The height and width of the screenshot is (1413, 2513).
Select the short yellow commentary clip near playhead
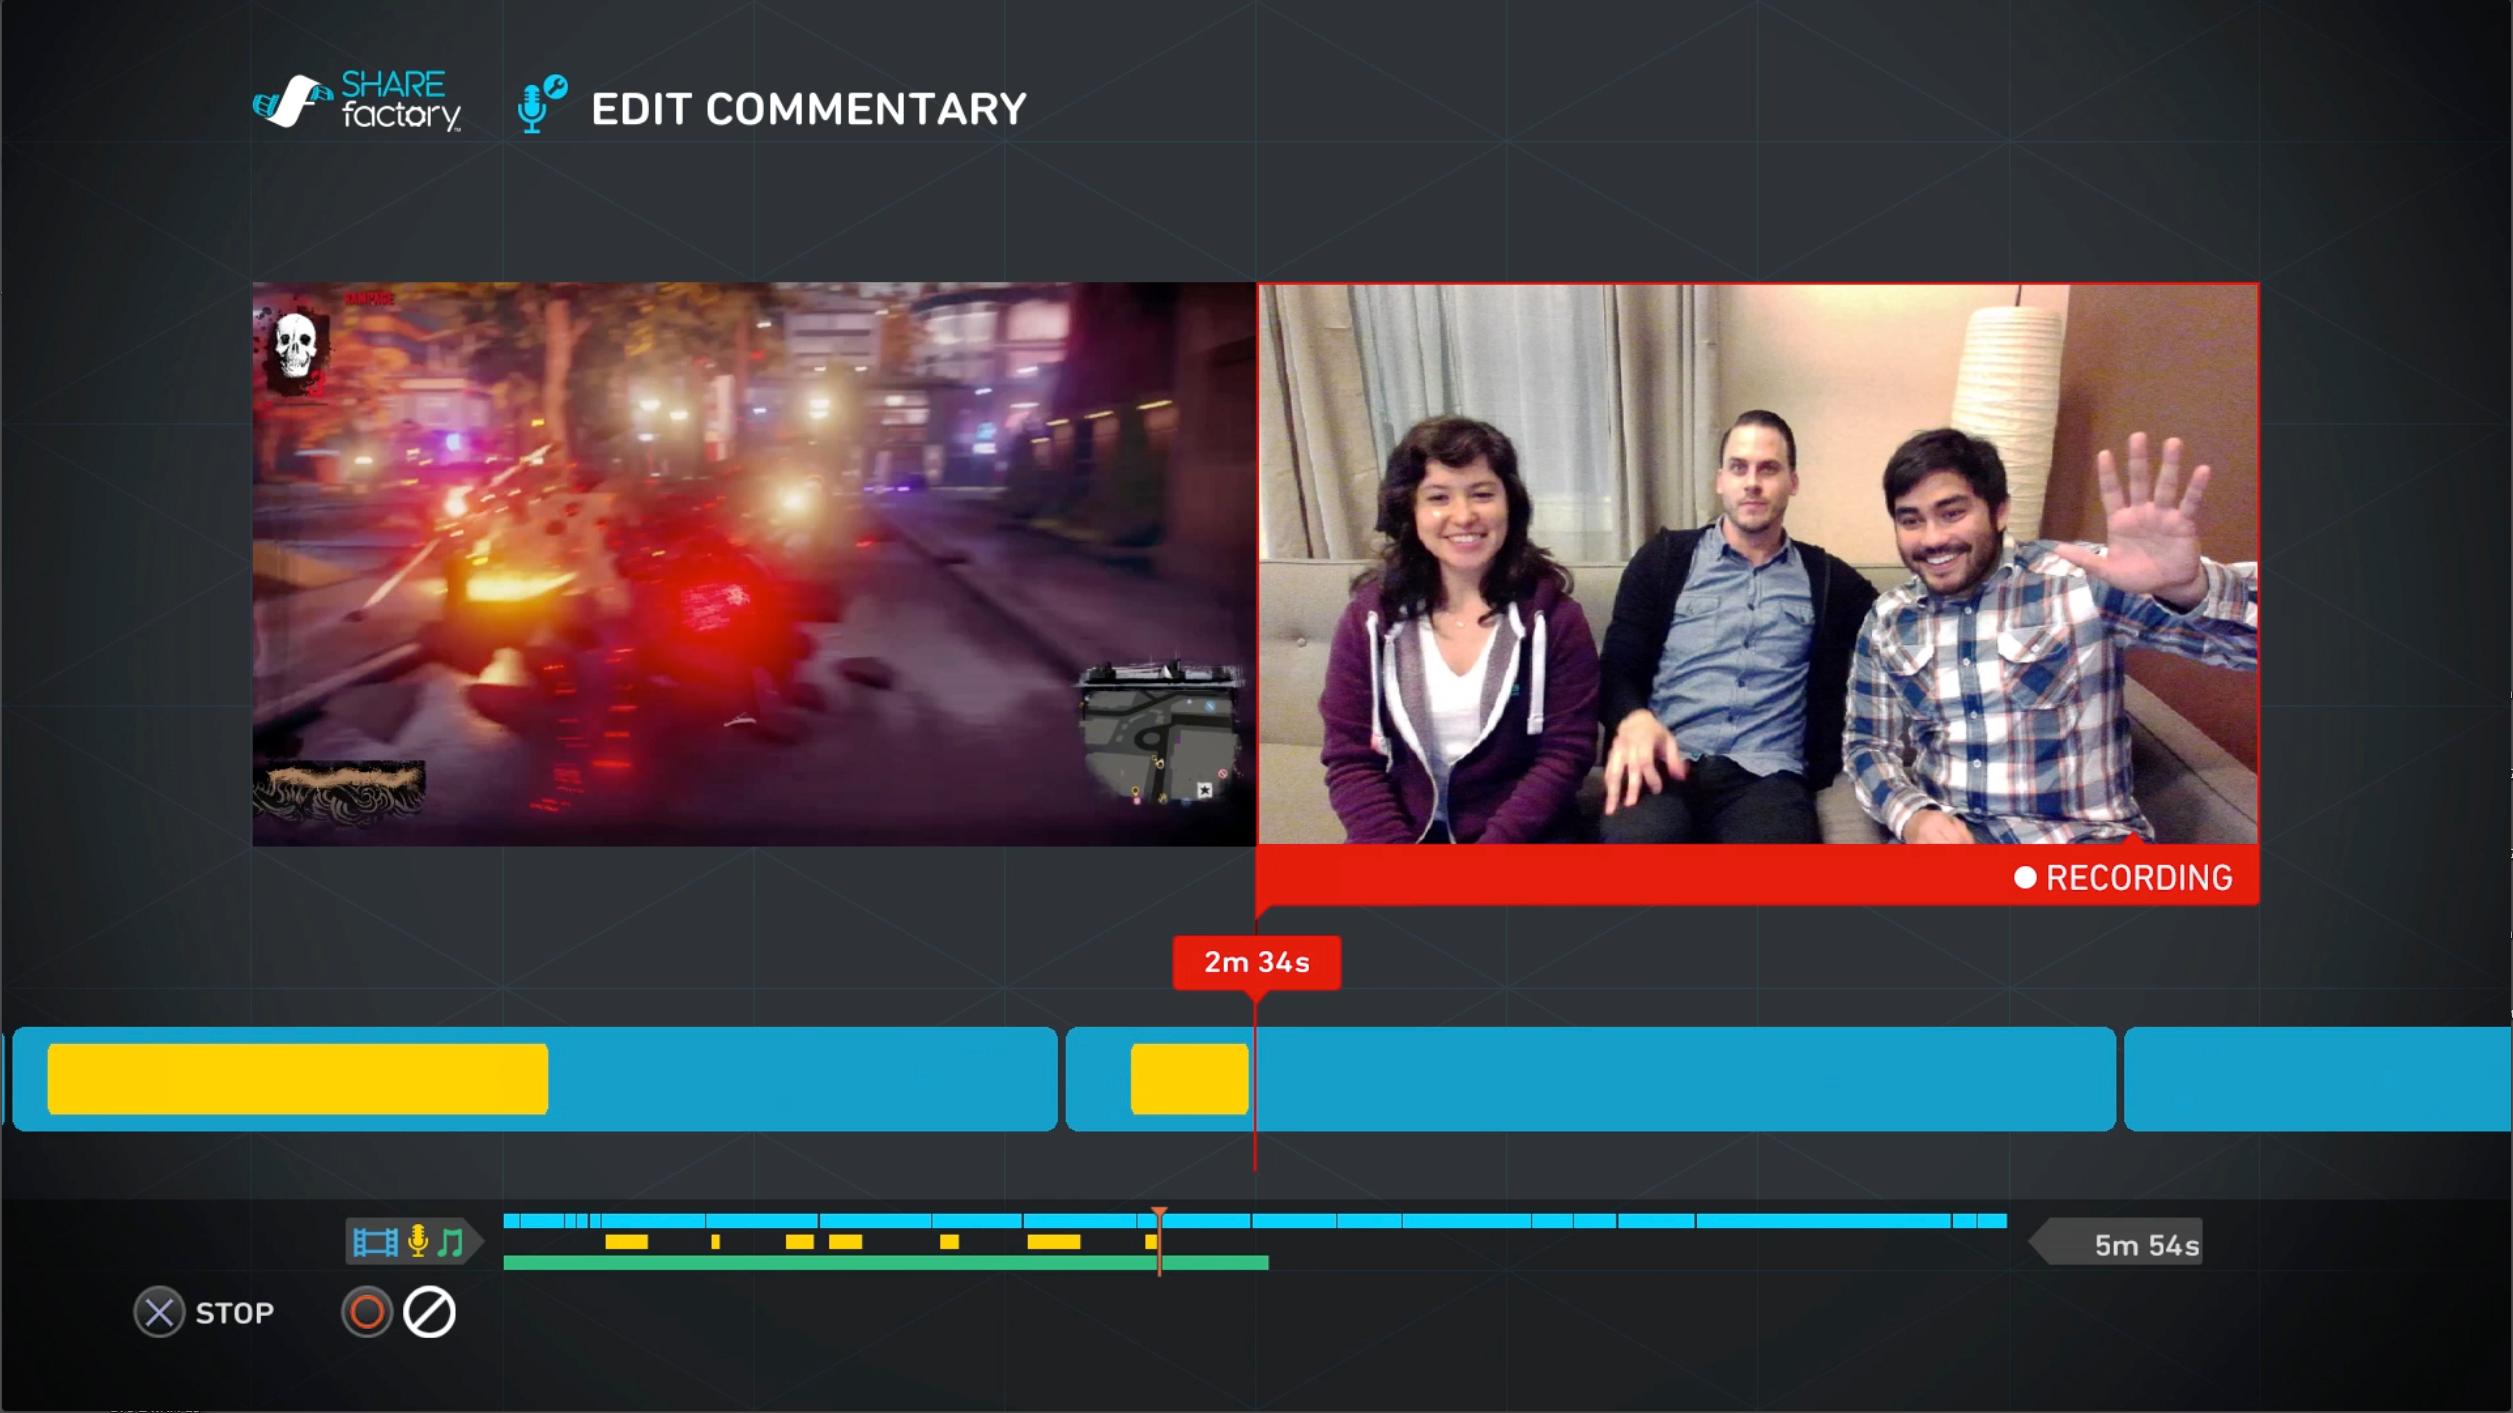coord(1189,1079)
